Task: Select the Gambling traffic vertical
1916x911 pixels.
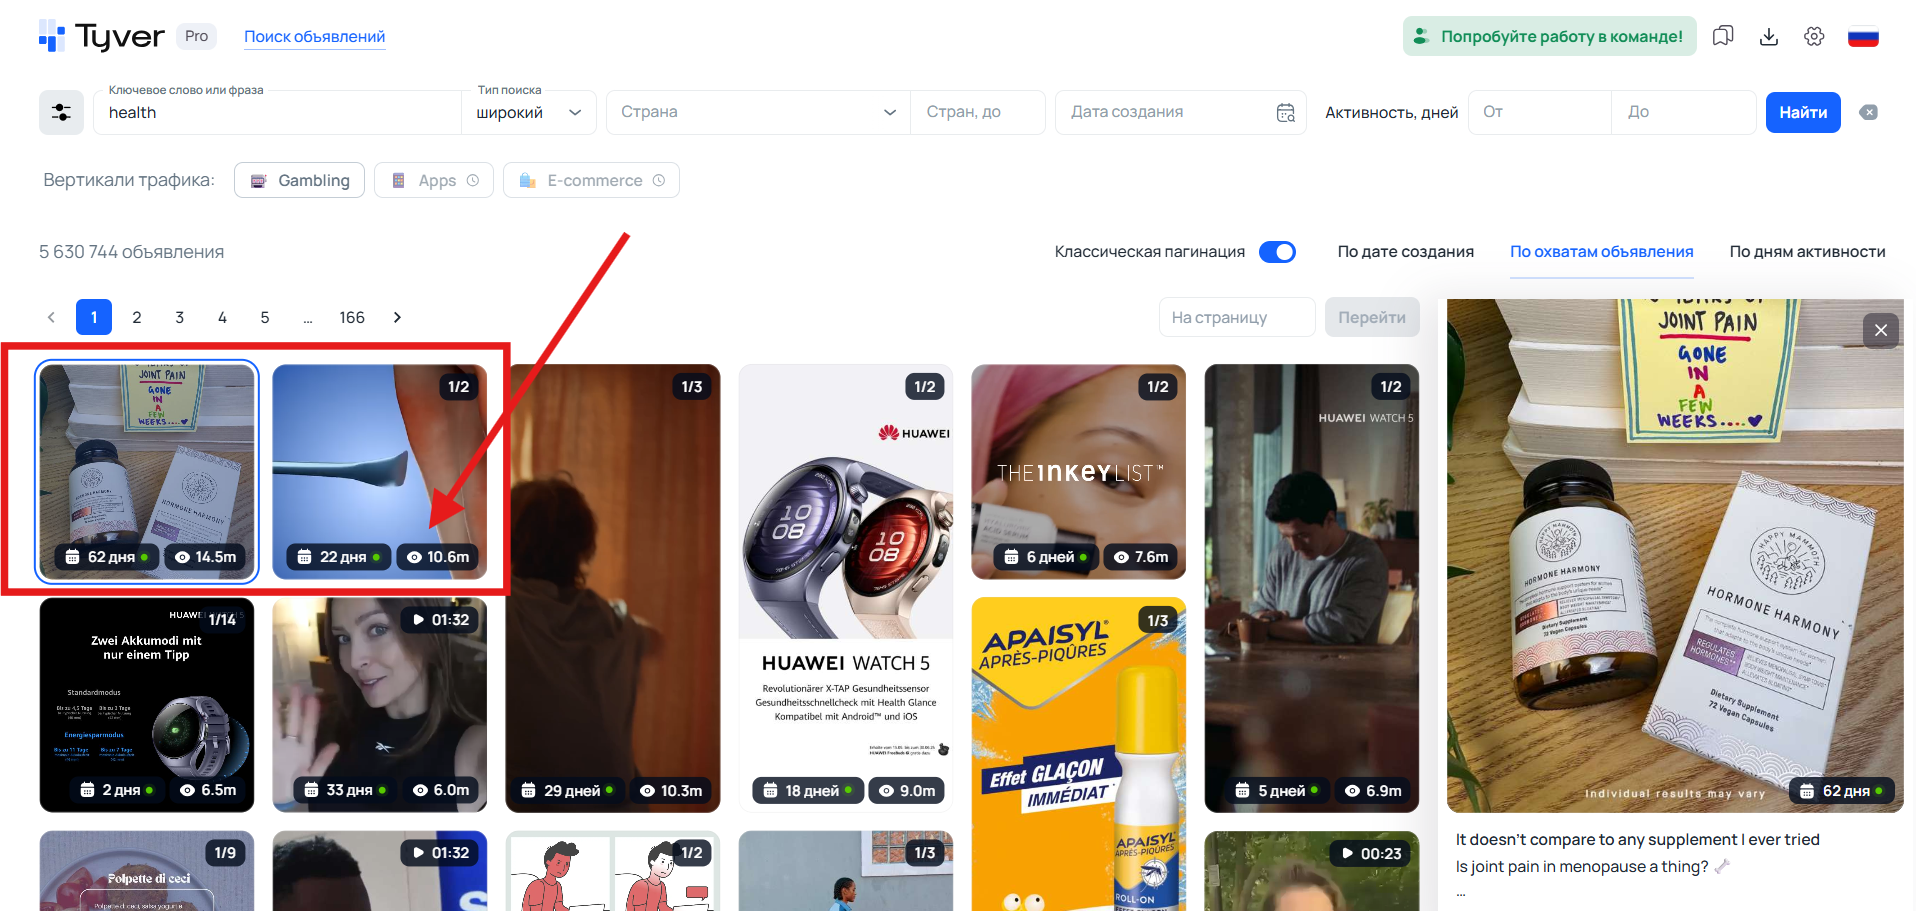Action: [x=299, y=180]
